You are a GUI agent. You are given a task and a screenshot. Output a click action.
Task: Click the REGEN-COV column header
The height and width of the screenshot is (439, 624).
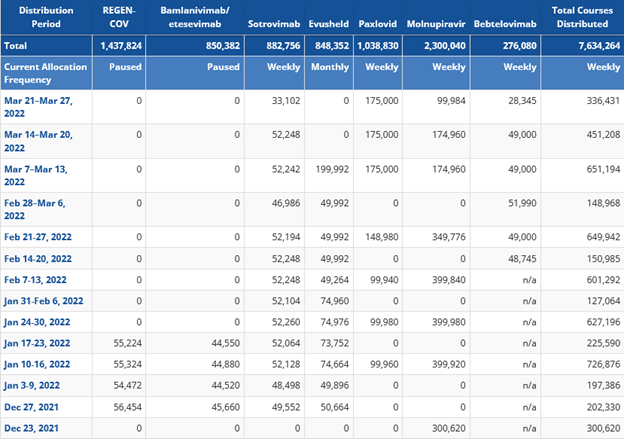click(120, 14)
